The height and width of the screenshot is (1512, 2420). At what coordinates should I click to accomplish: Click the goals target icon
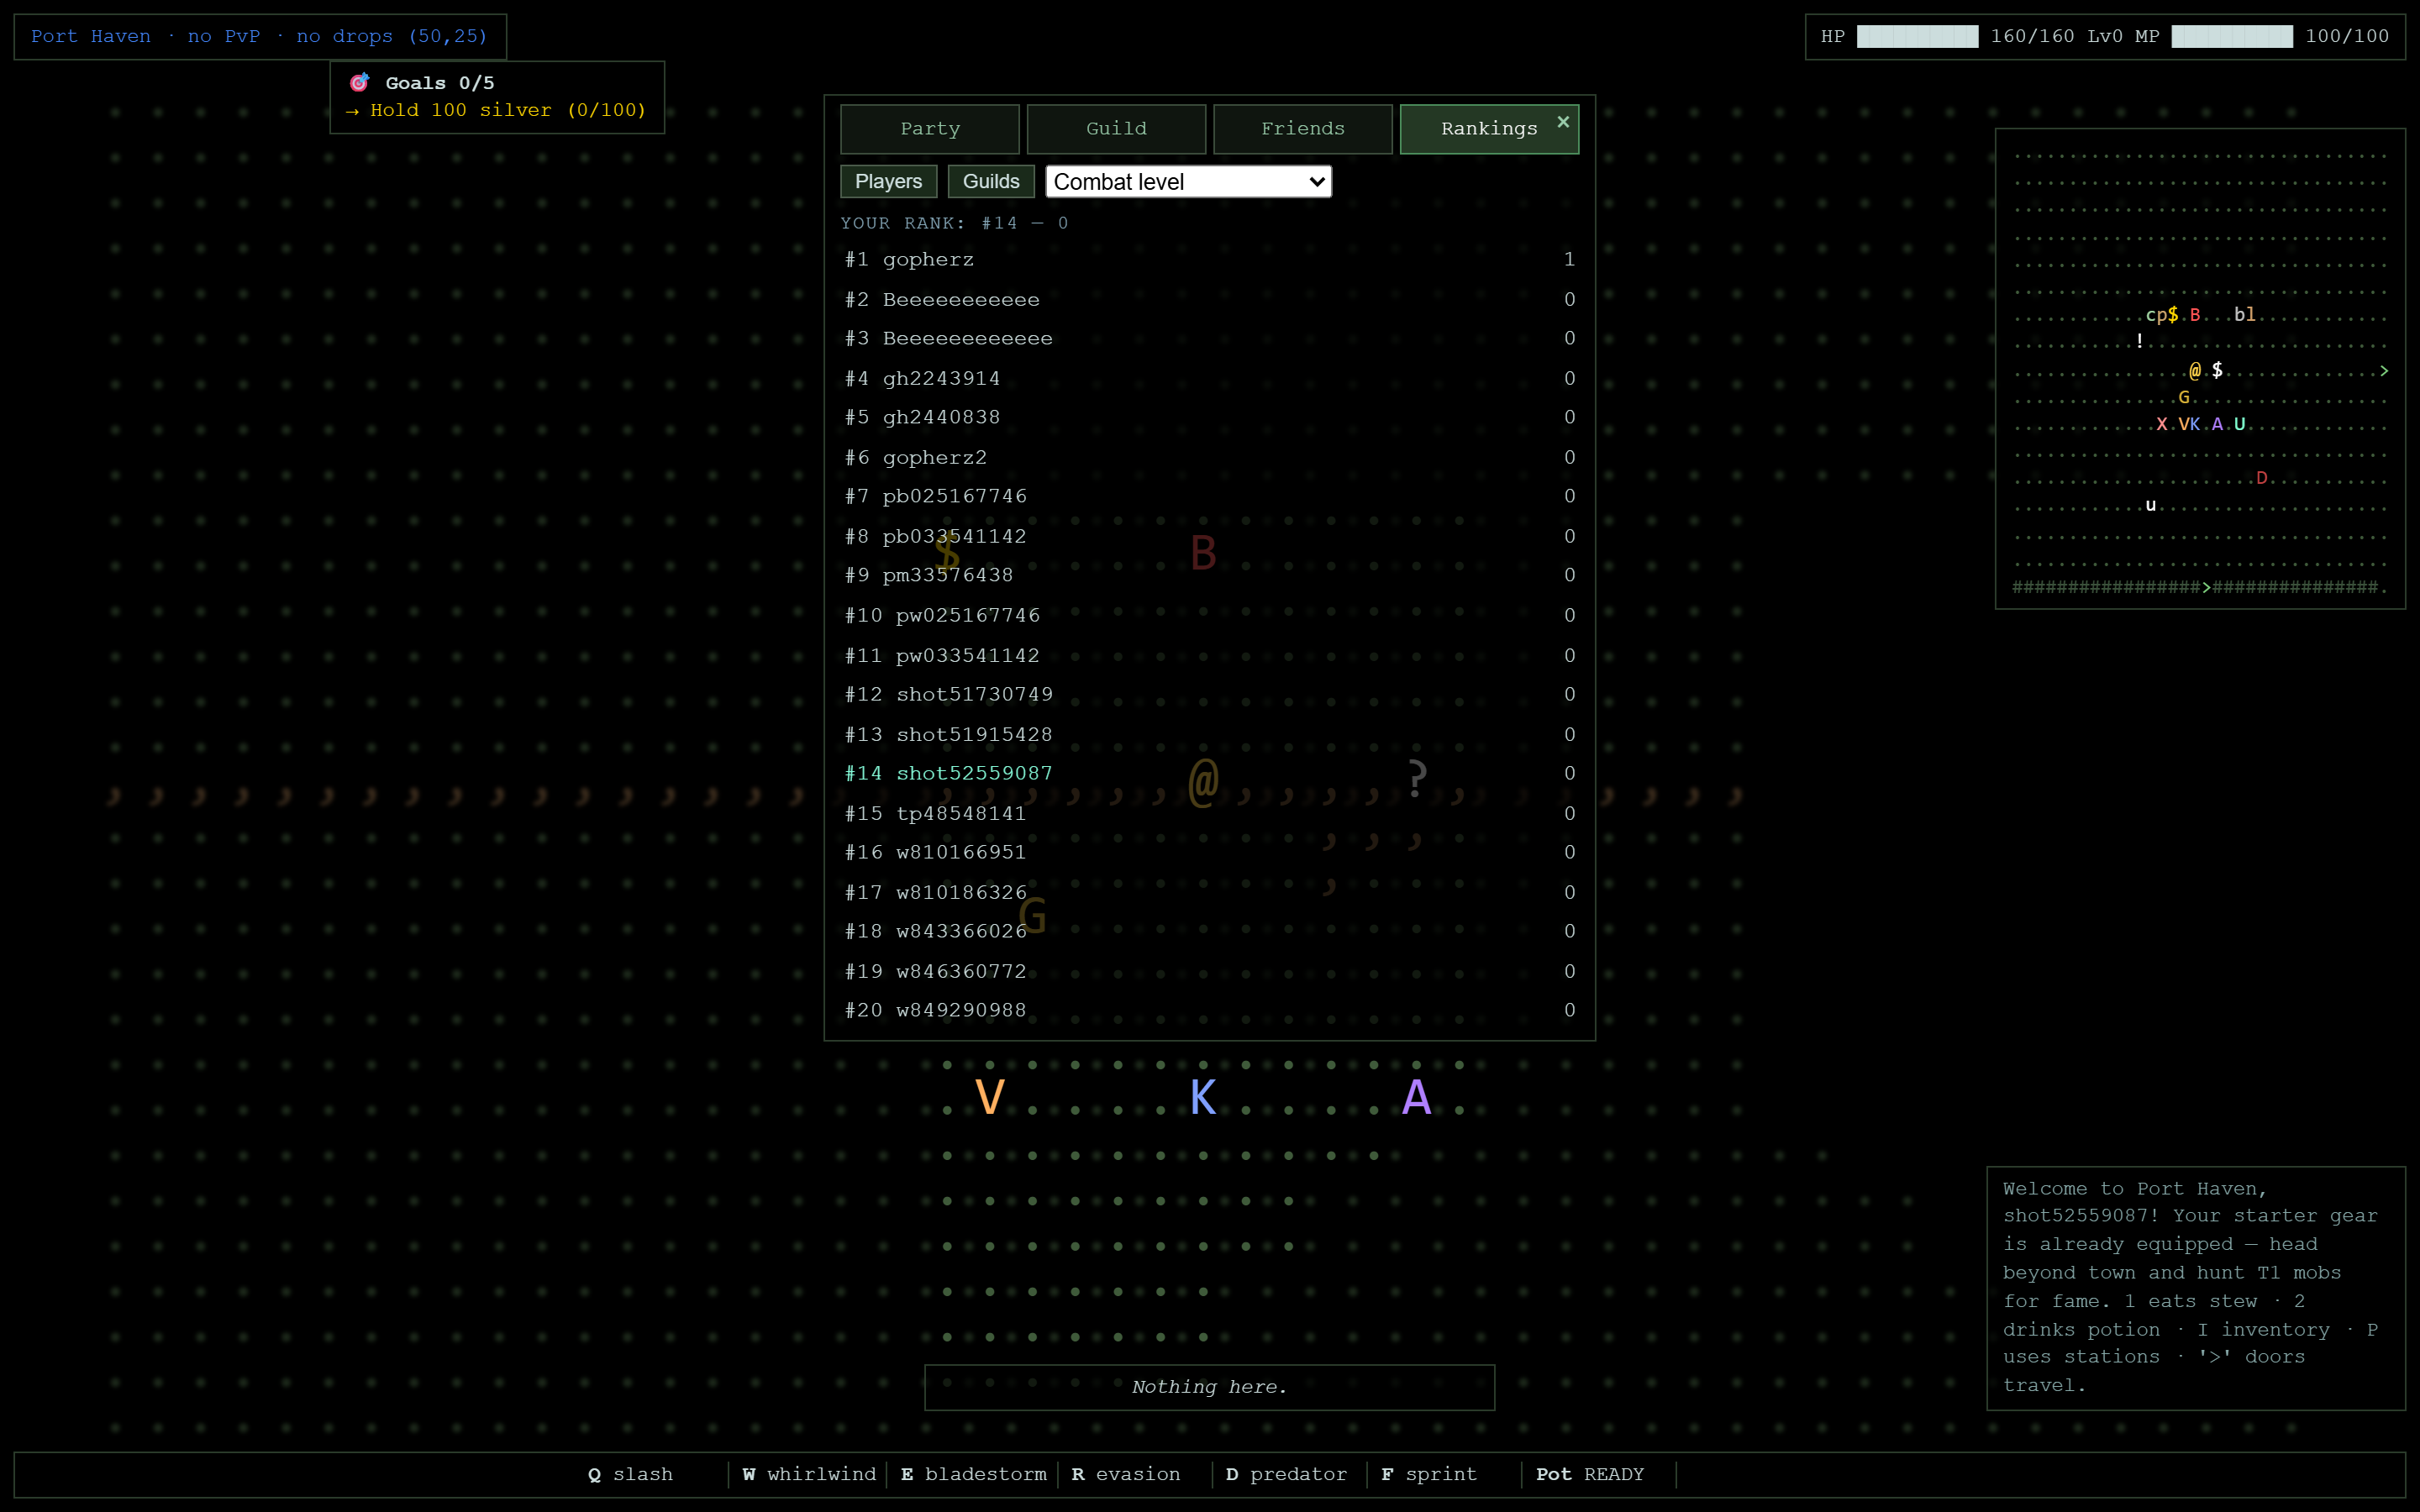359,82
